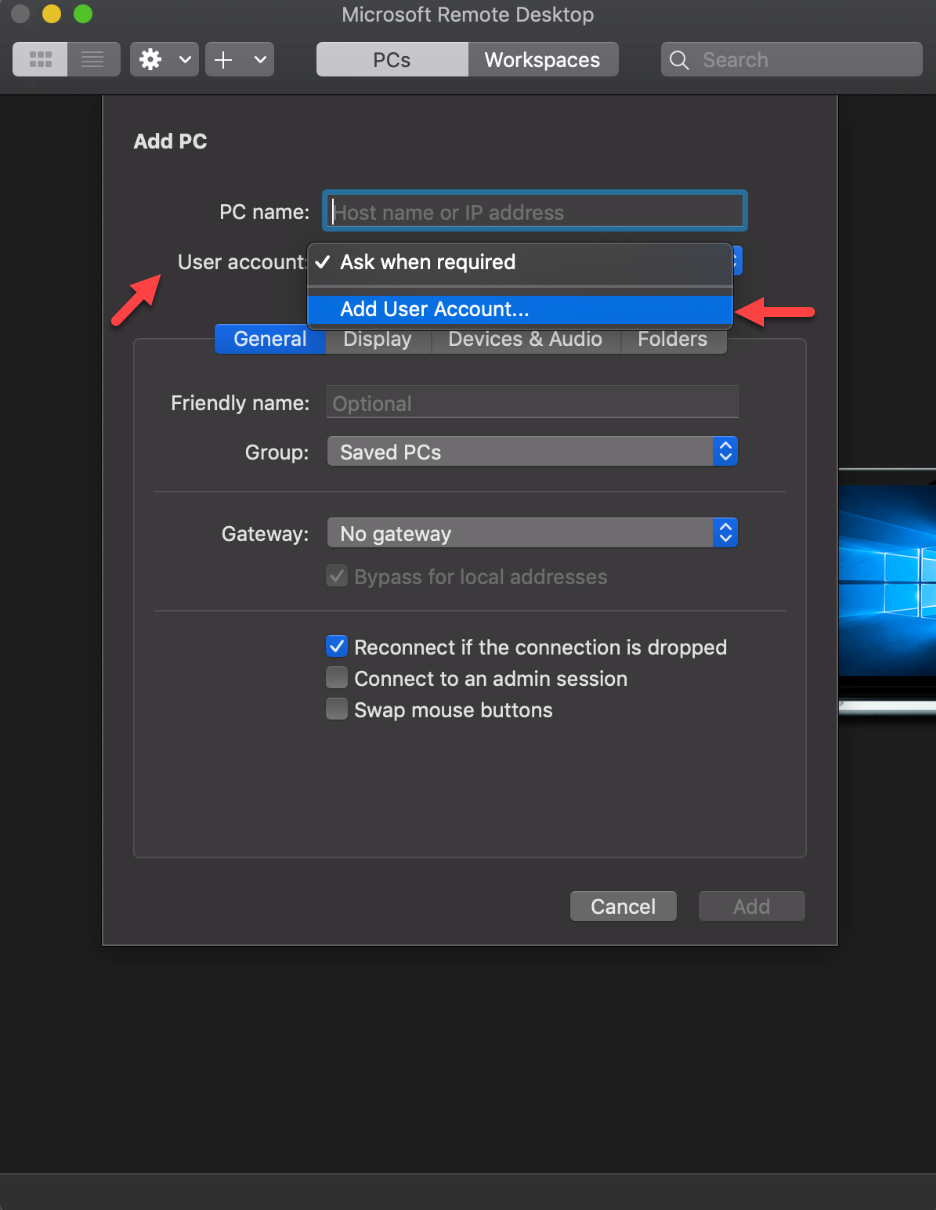Open the Display tab

pyautogui.click(x=377, y=339)
